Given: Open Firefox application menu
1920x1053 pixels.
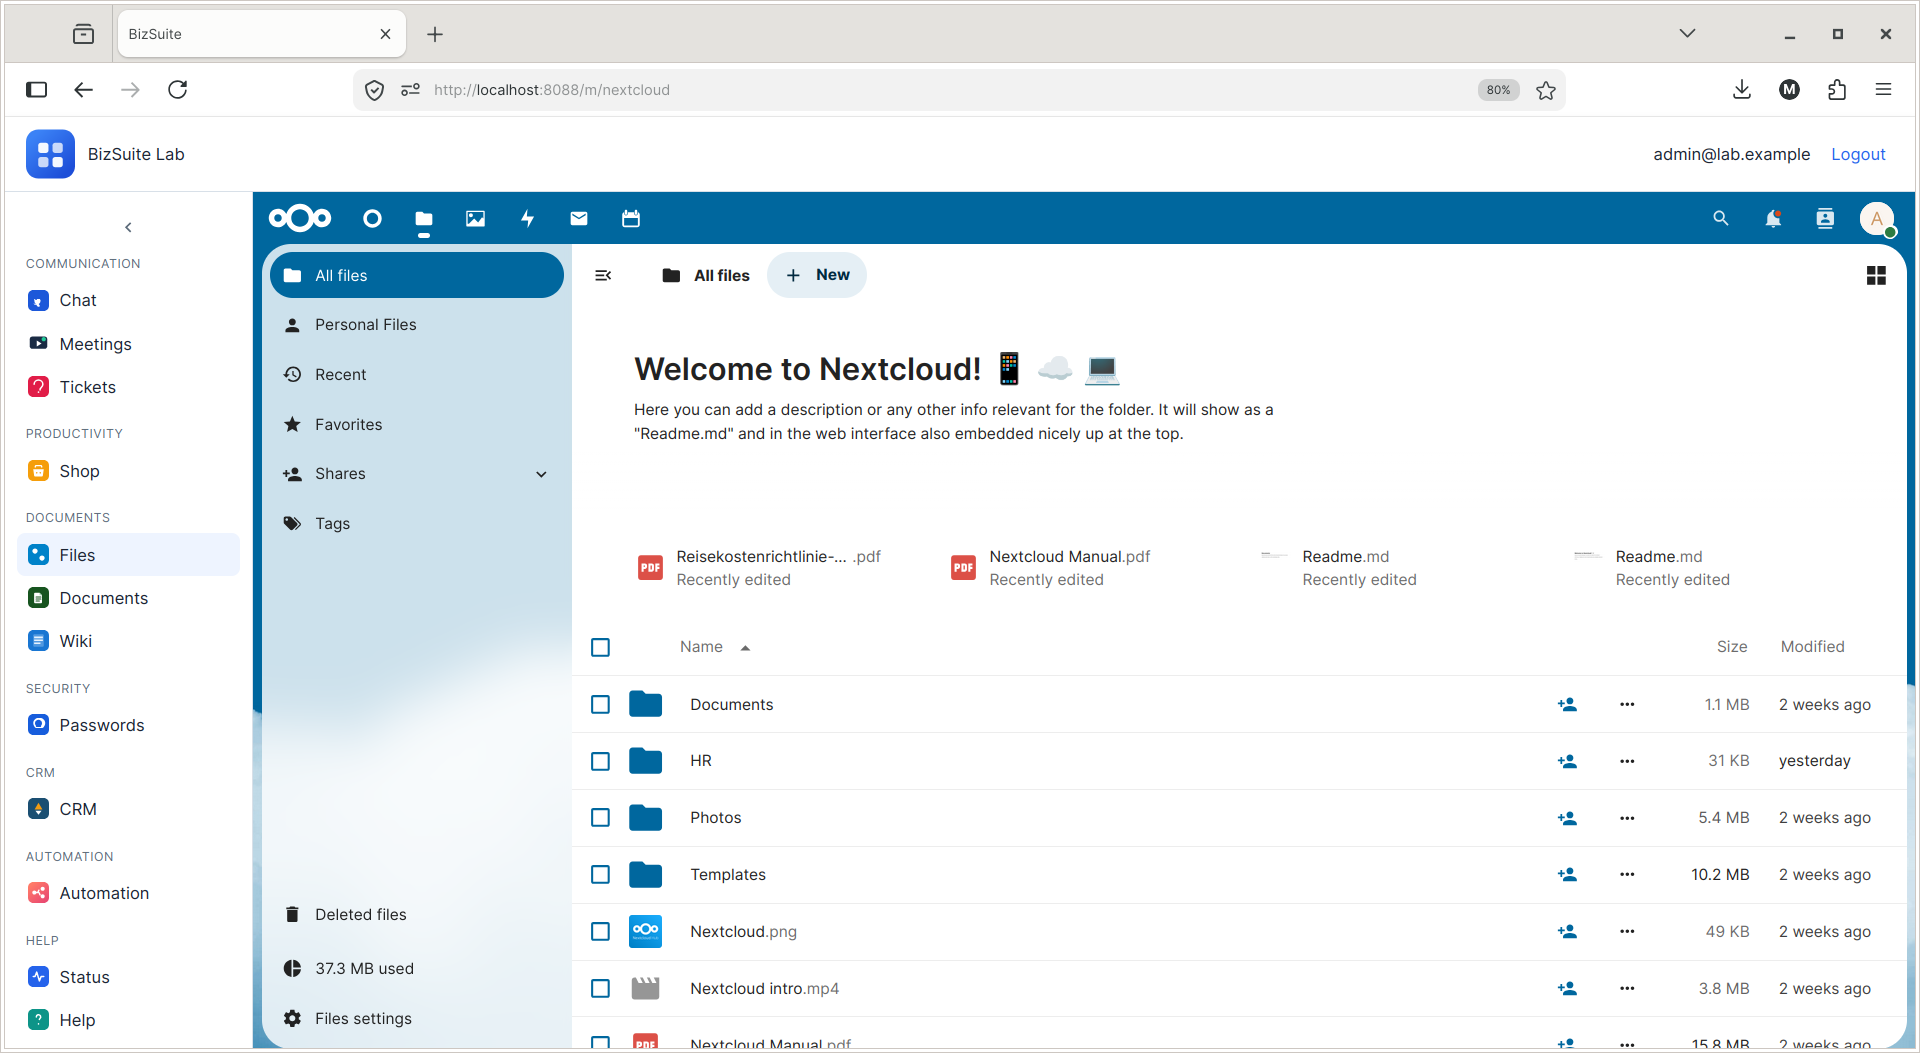Looking at the screenshot, I should click(1883, 90).
